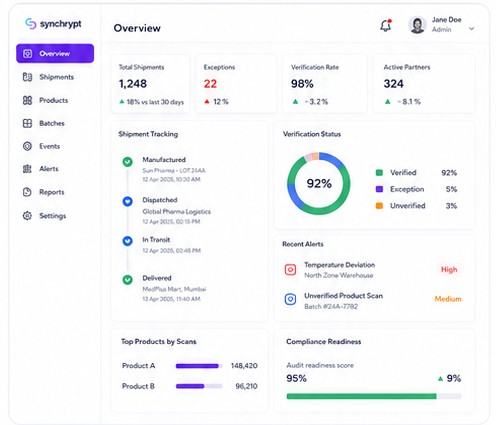Viewport: 496px width, 425px height.
Task: Click the Product A scan bar
Action: click(199, 366)
